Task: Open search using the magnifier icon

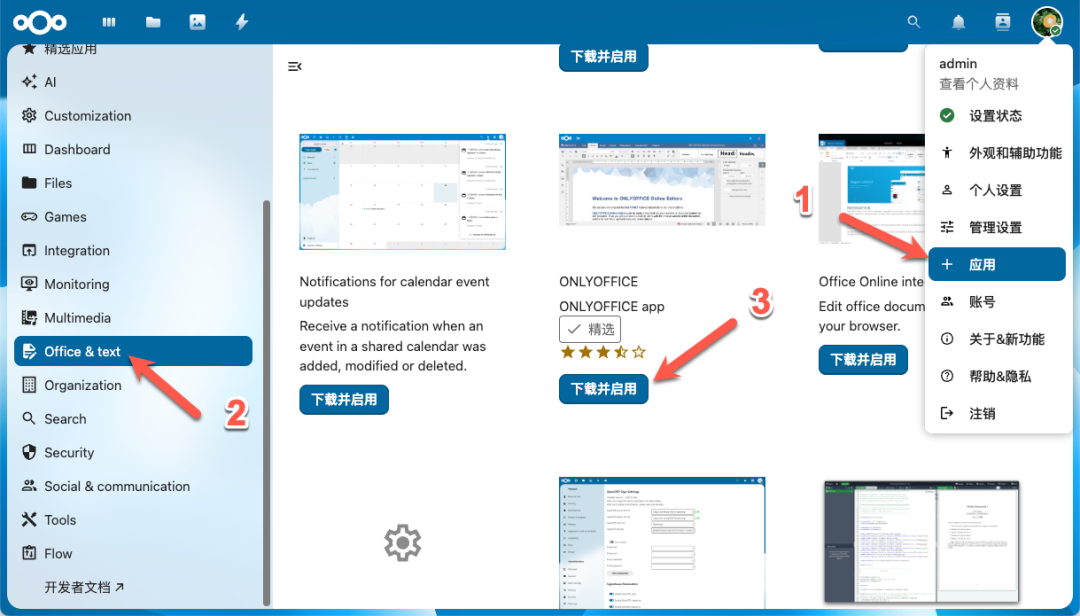Action: coord(913,21)
